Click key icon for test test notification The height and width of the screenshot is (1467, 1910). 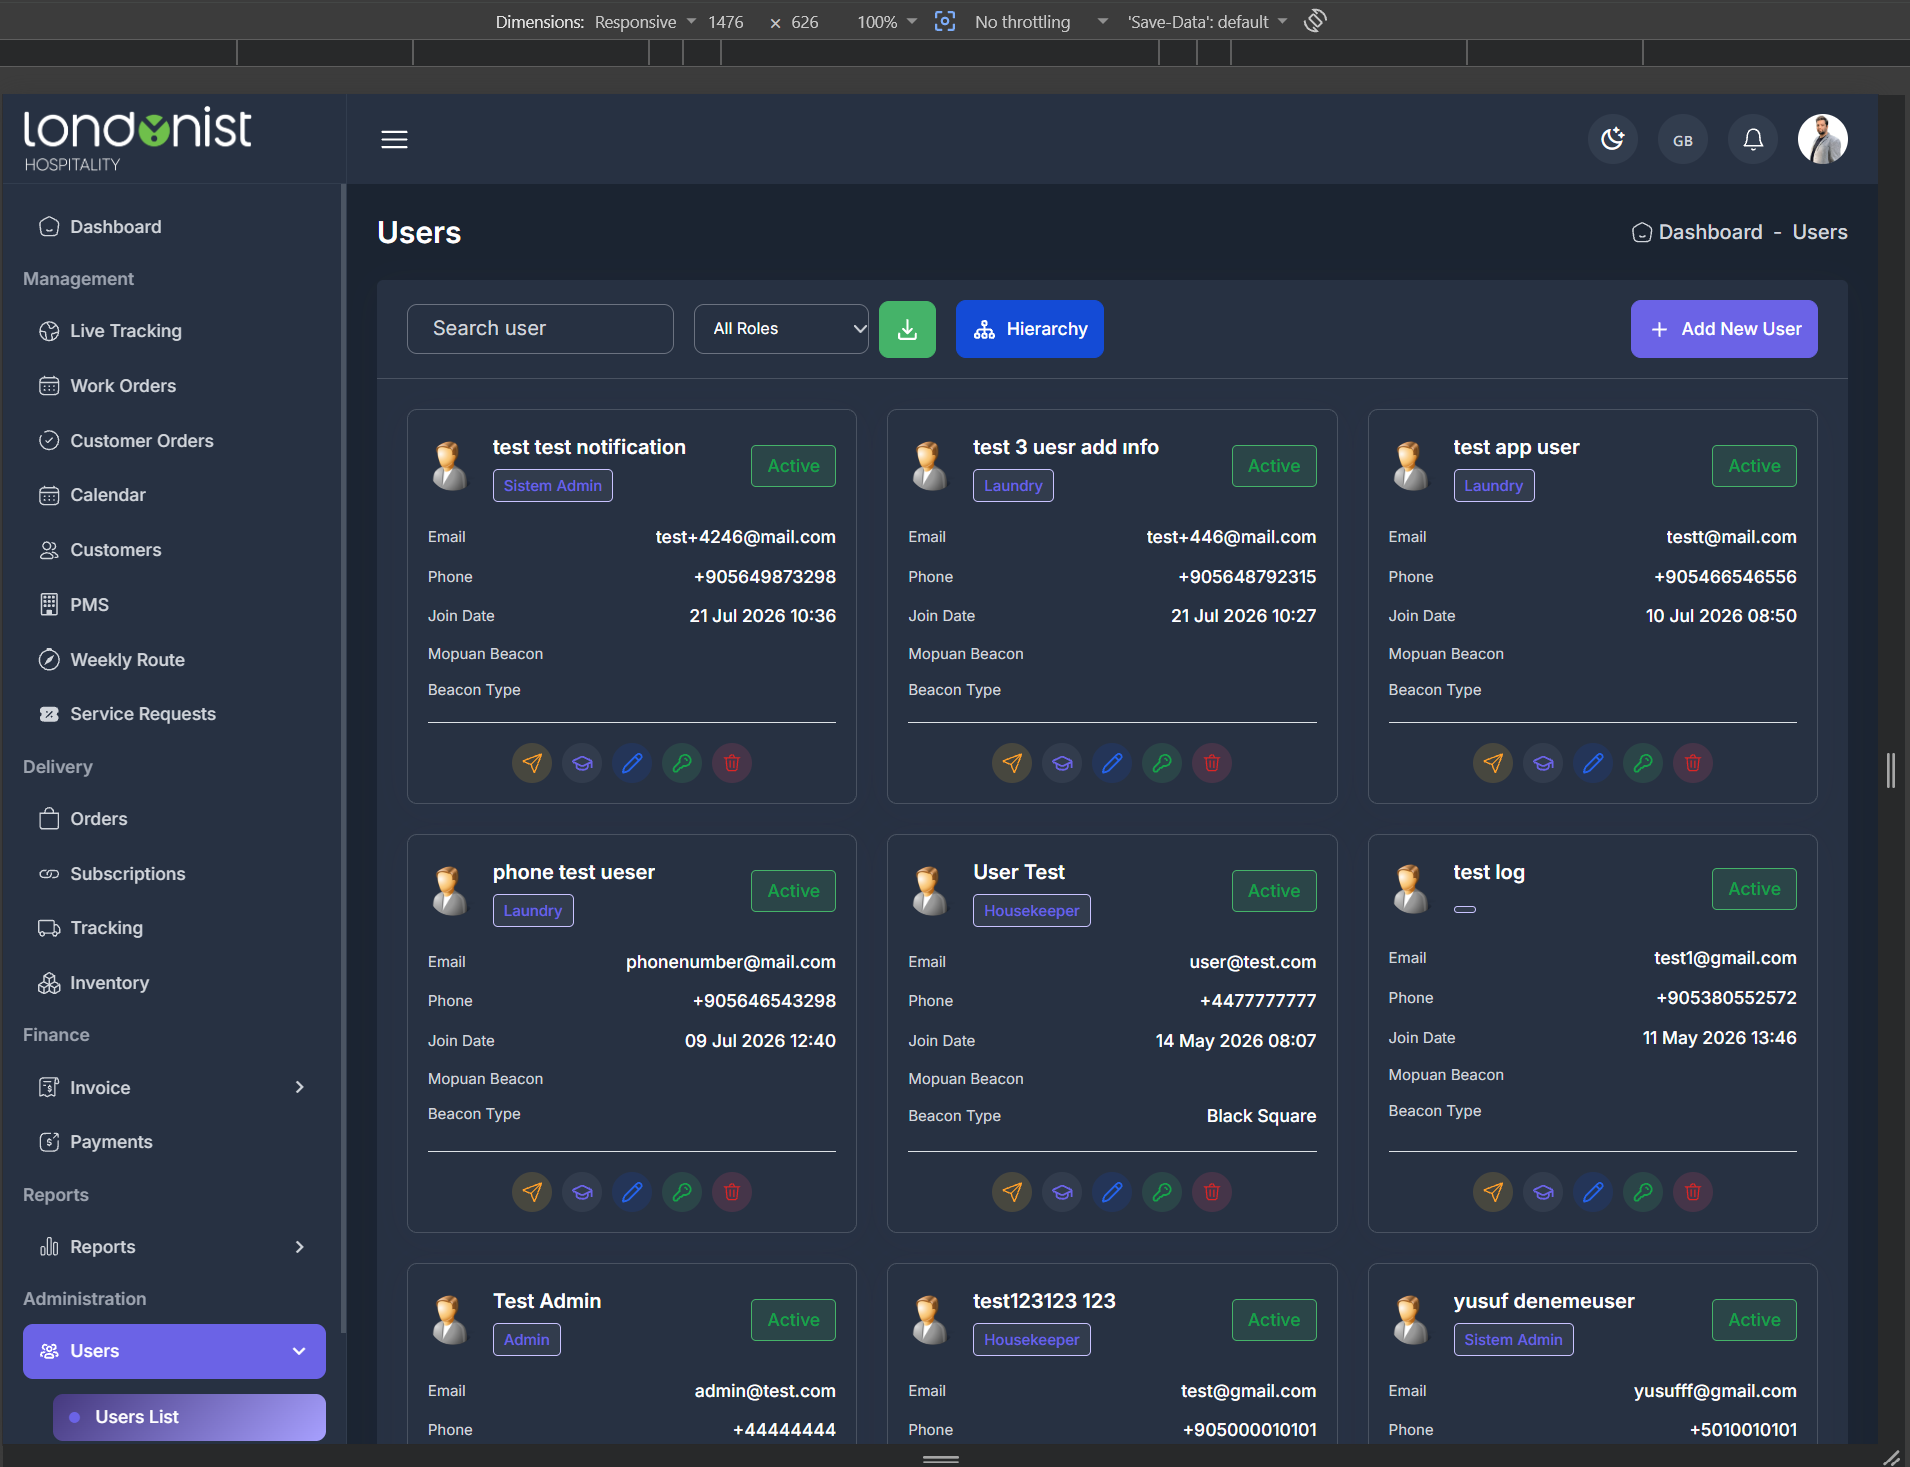[682, 763]
